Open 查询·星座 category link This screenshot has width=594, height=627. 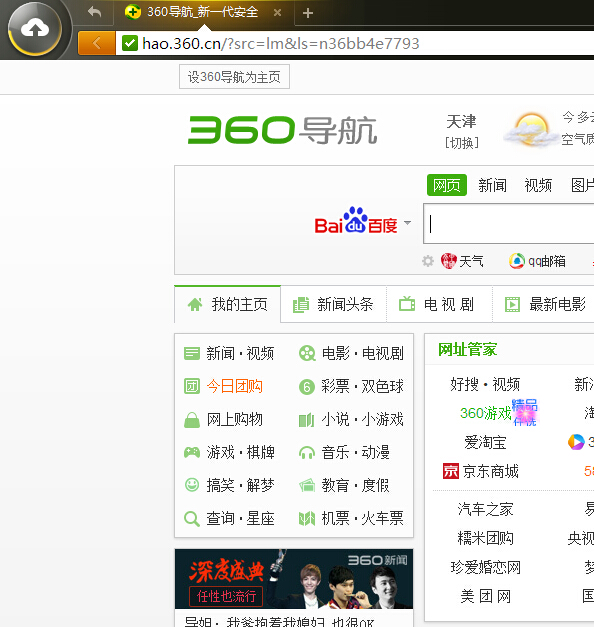click(x=240, y=519)
